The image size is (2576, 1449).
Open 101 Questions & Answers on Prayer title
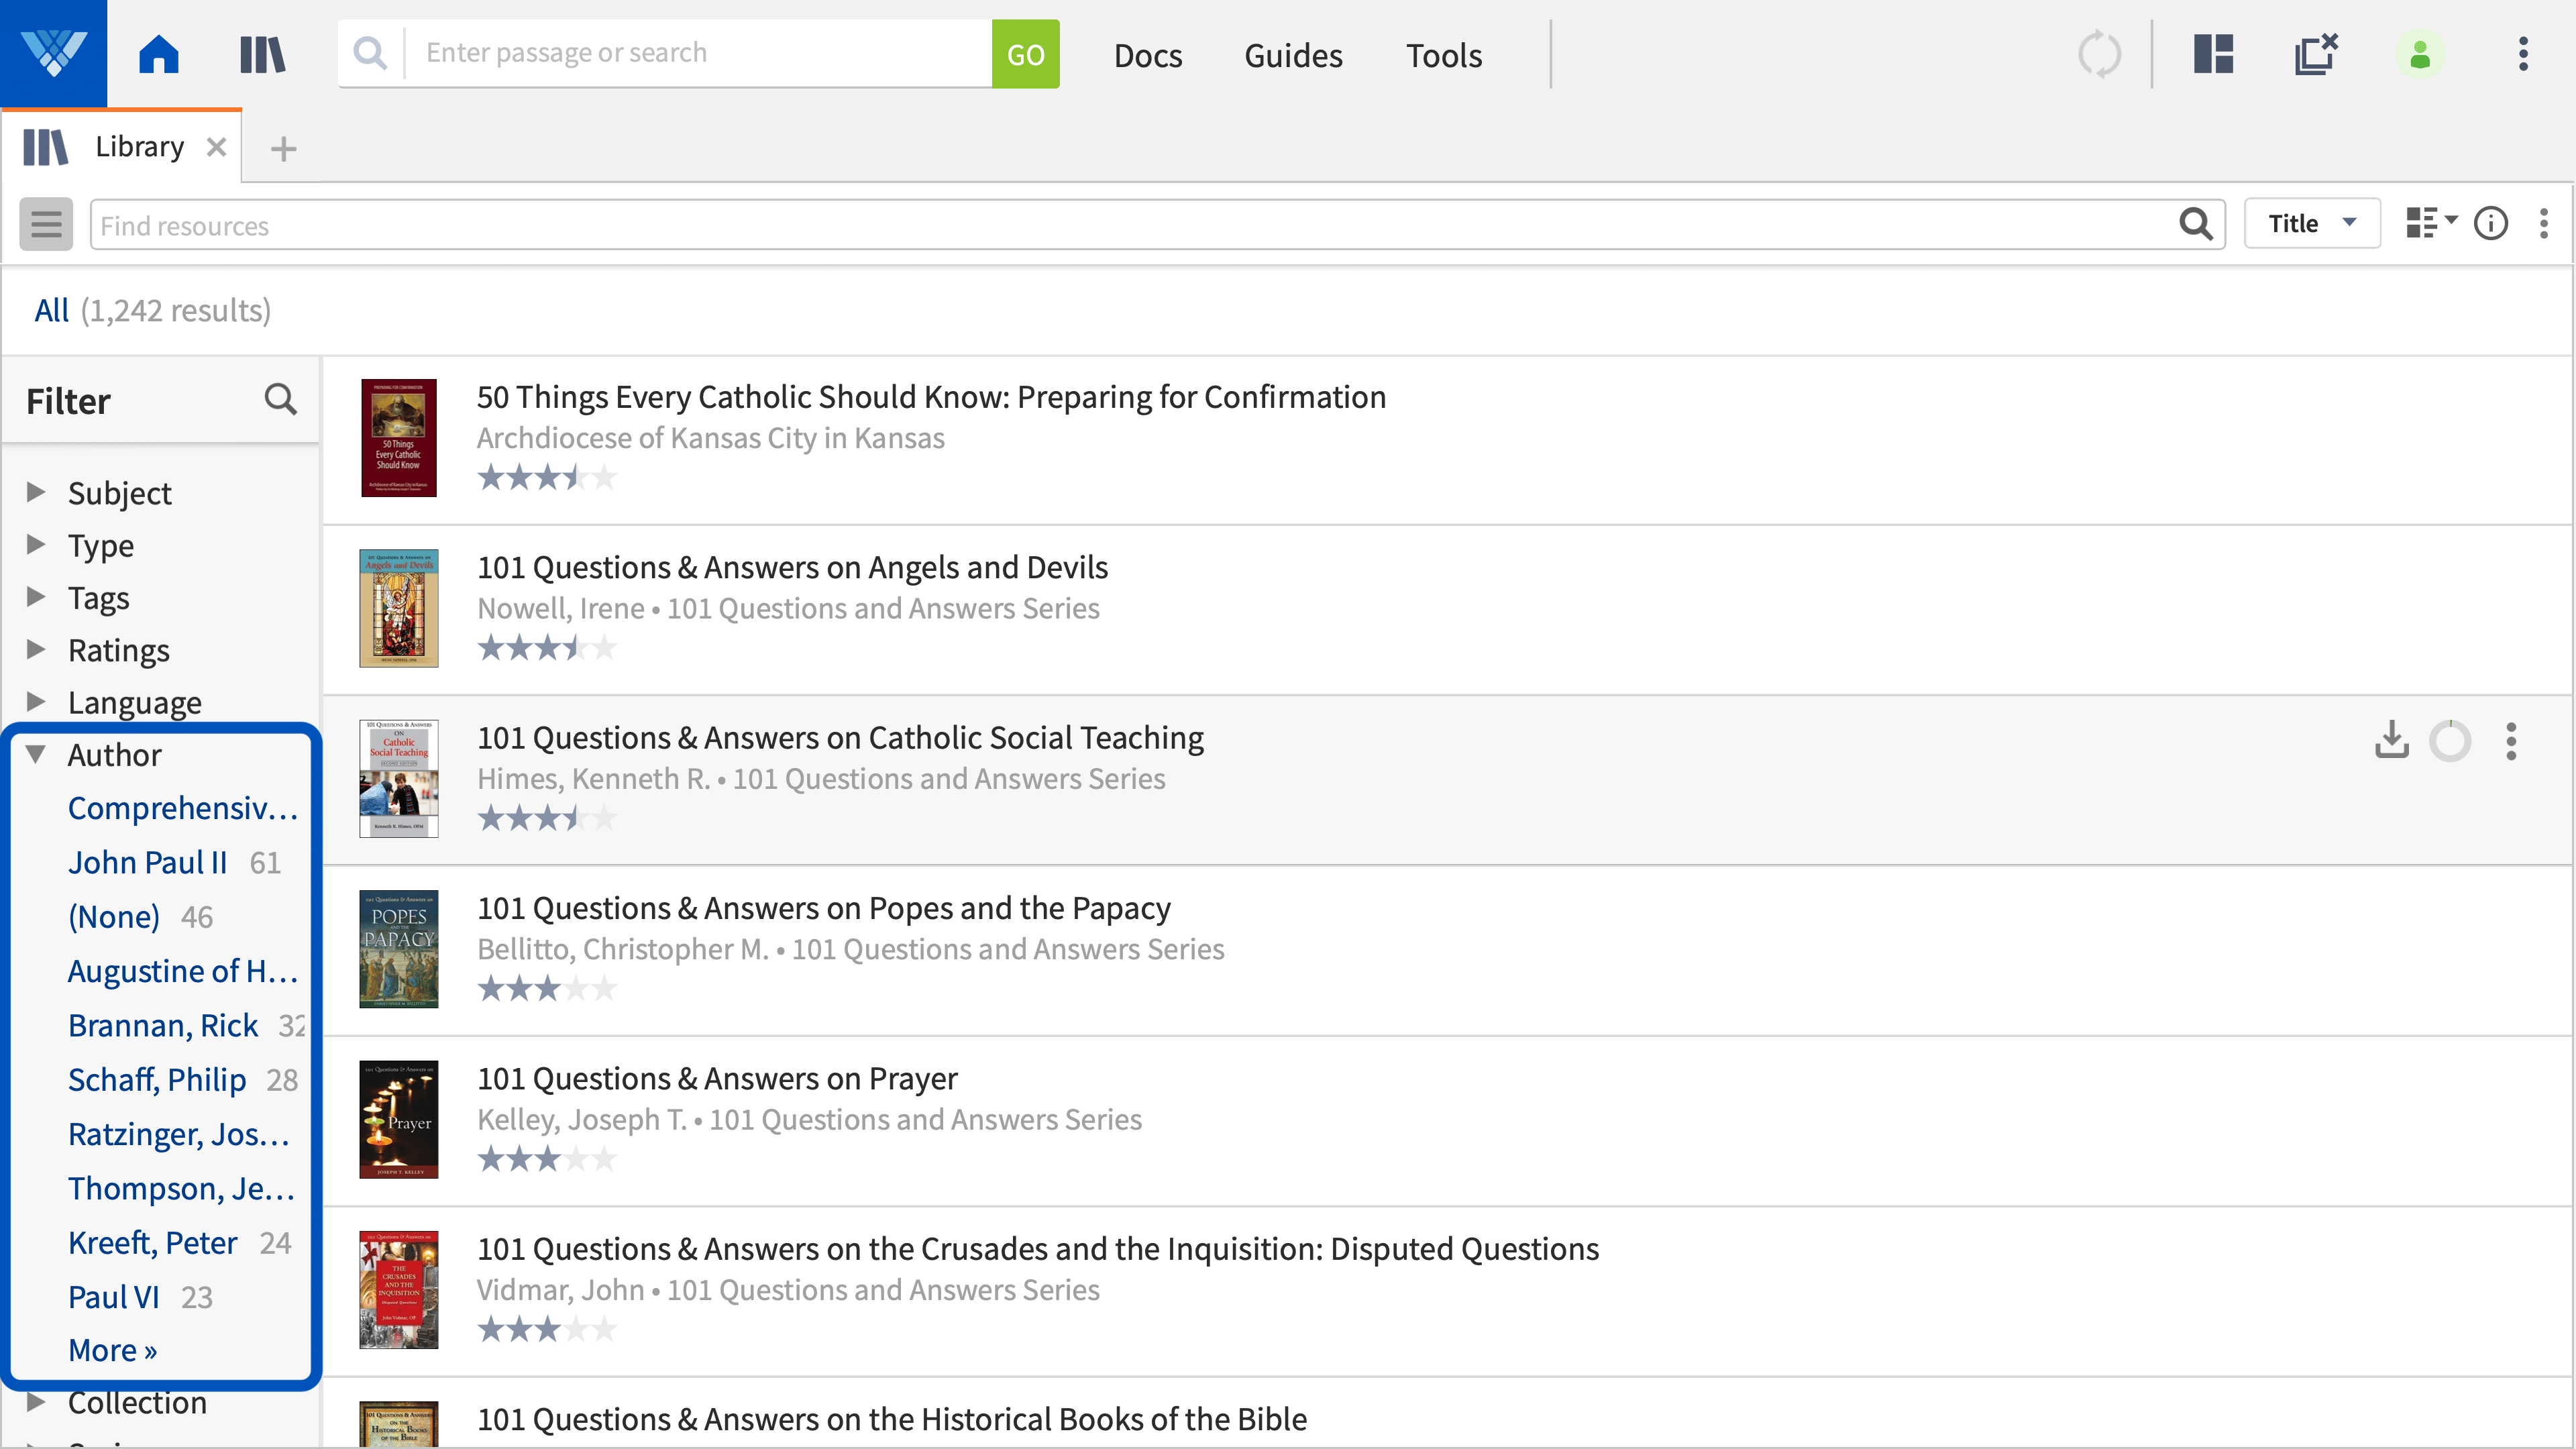pos(717,1078)
